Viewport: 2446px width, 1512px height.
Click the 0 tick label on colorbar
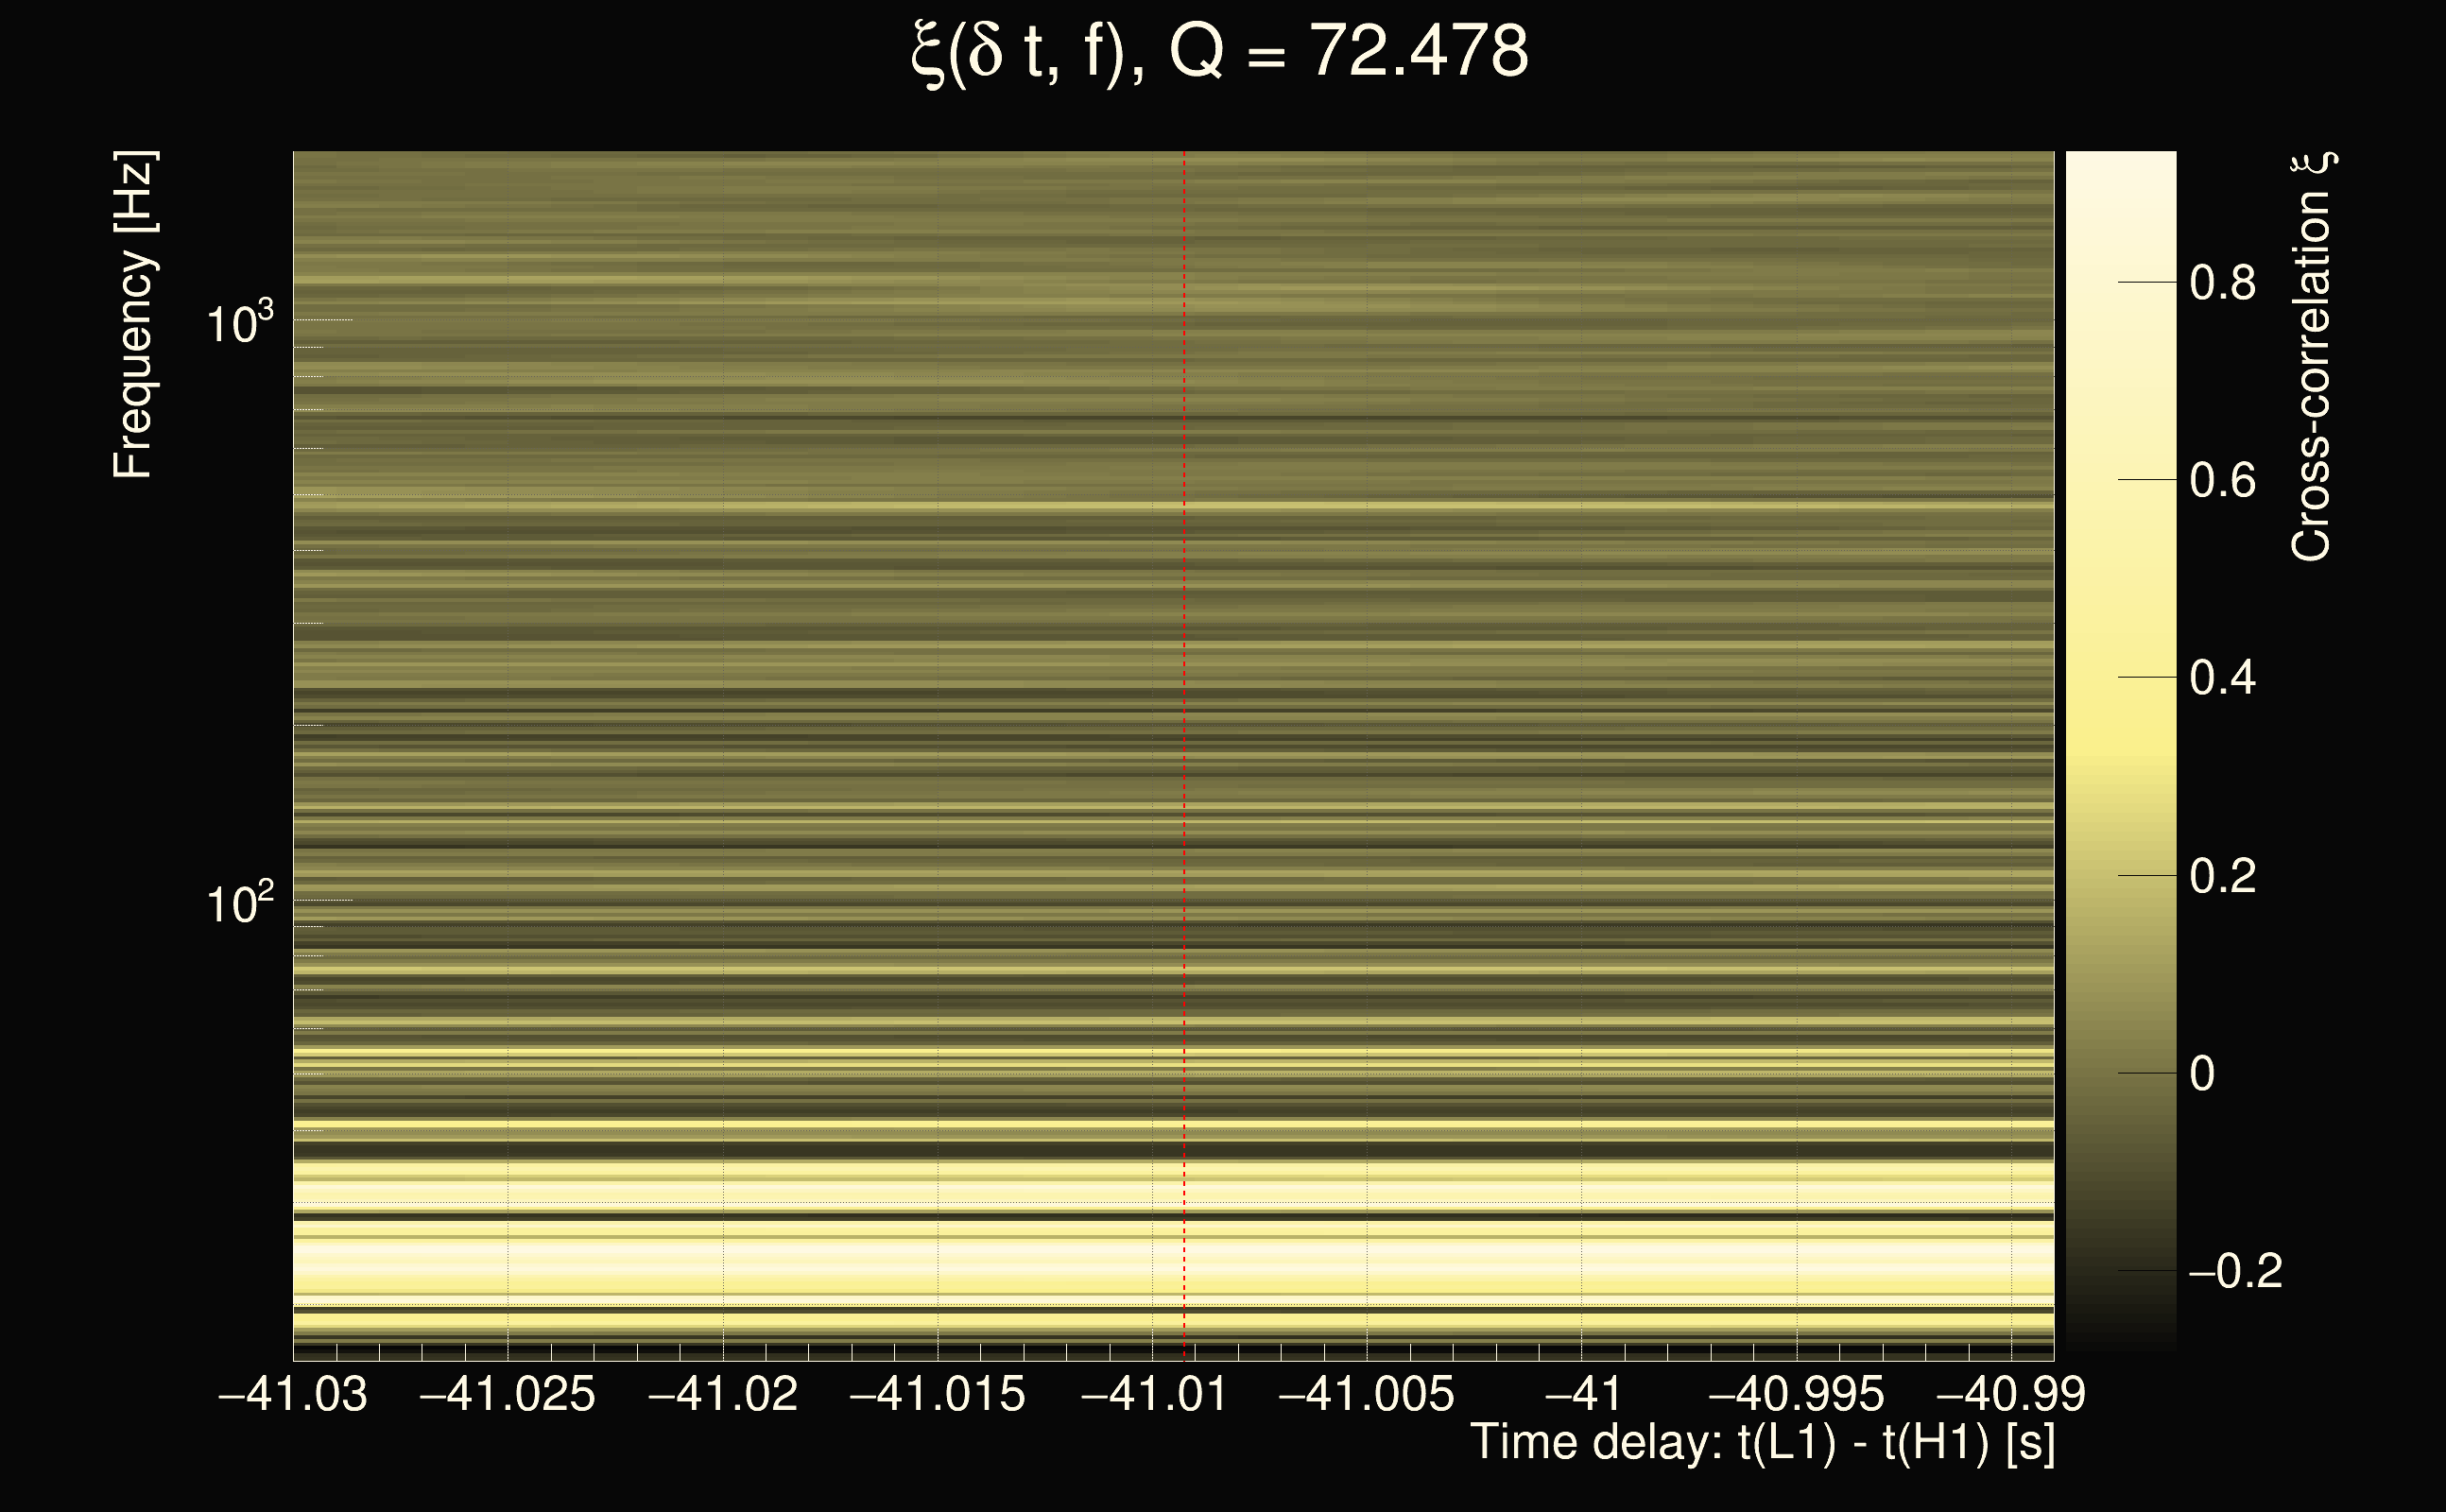(x=2202, y=1074)
